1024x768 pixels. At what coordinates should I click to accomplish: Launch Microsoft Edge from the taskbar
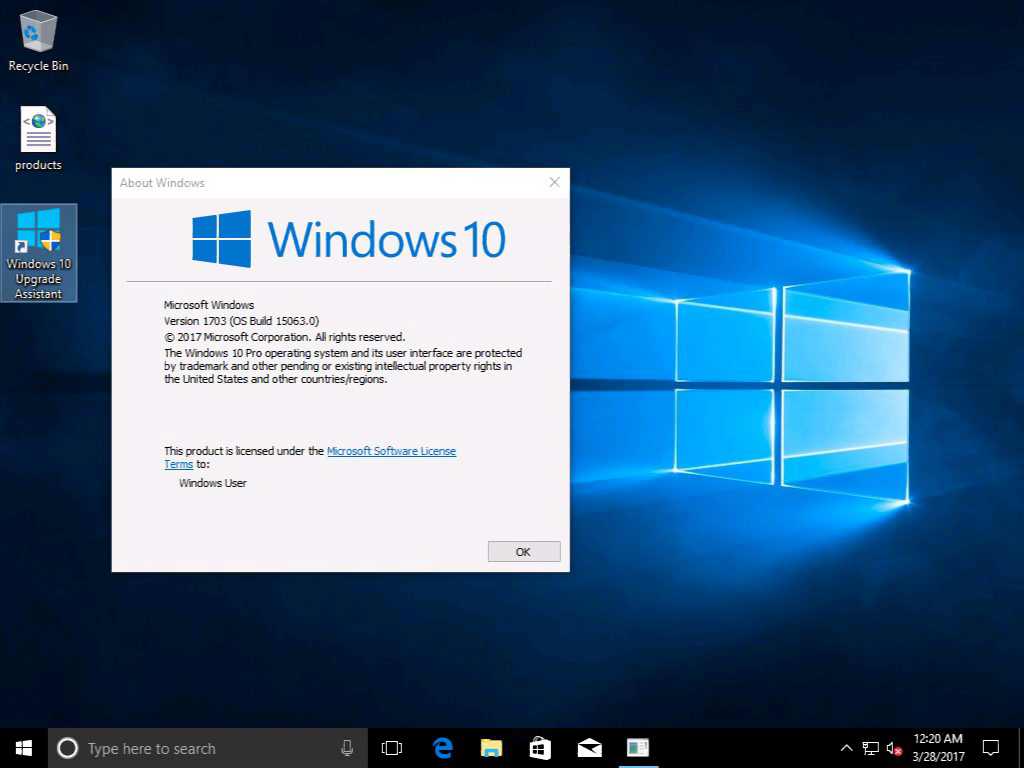click(x=443, y=748)
